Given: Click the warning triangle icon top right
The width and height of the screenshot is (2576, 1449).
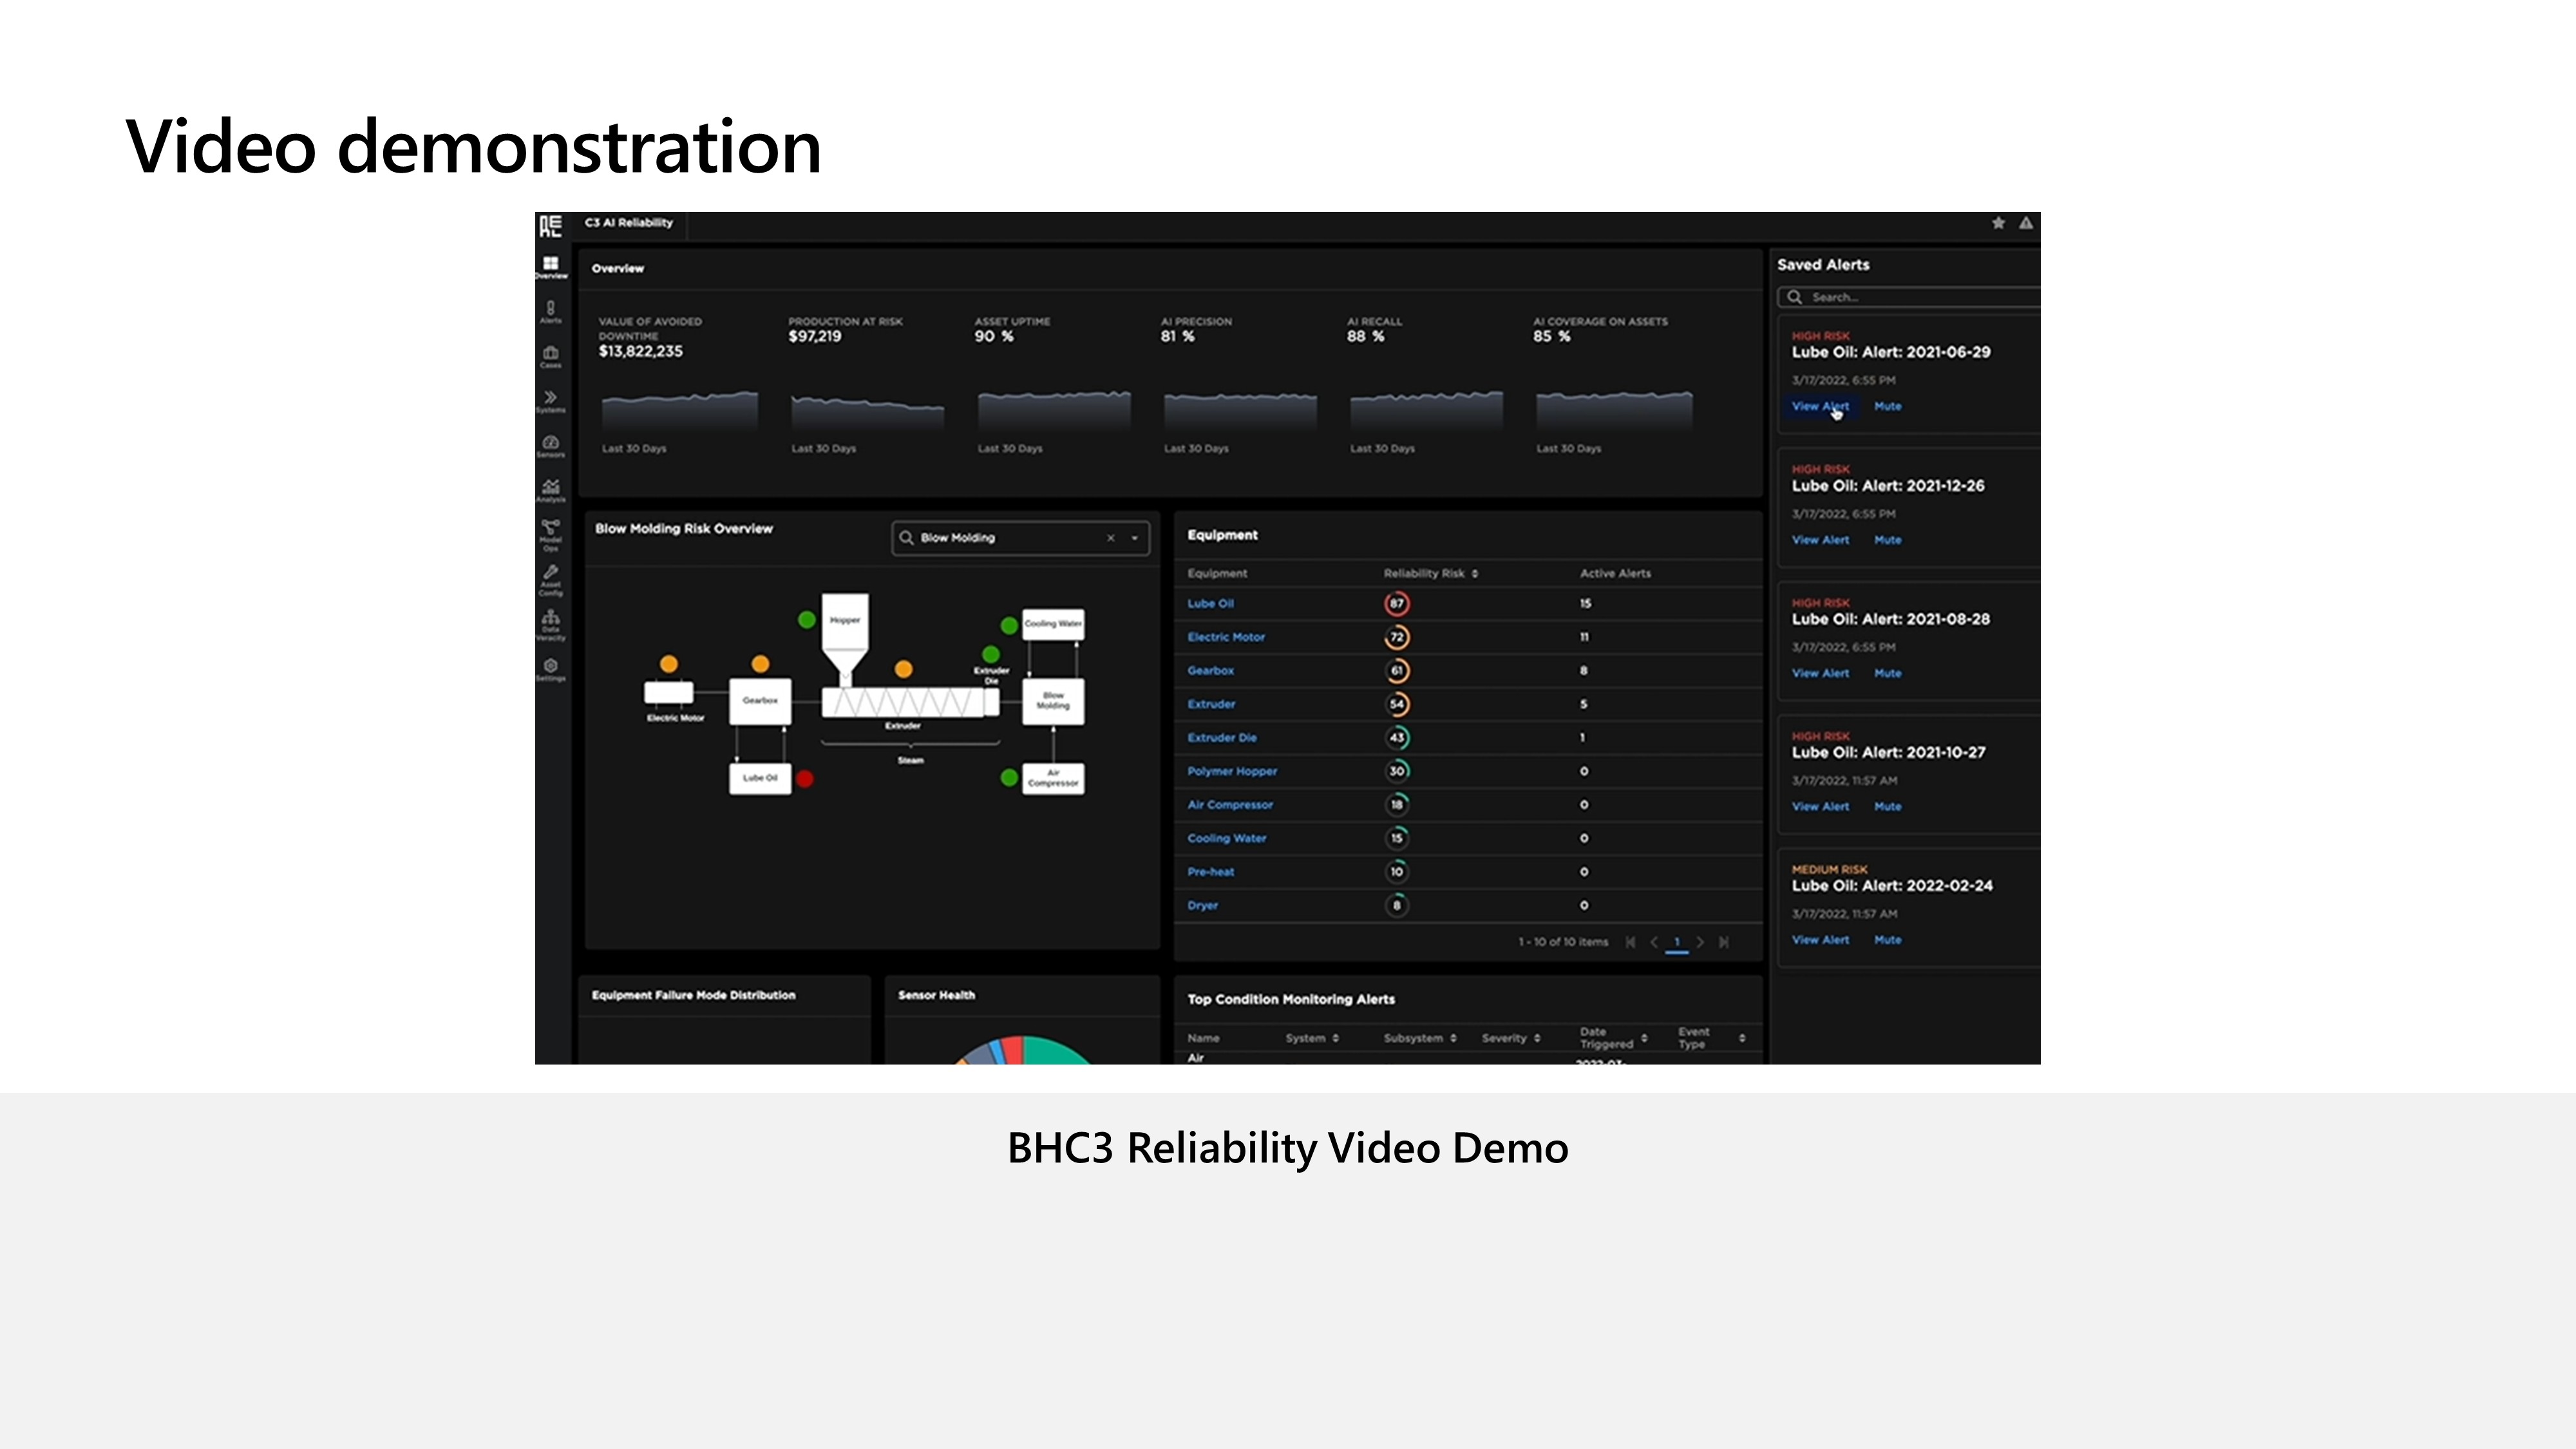Looking at the screenshot, I should tap(2025, 223).
